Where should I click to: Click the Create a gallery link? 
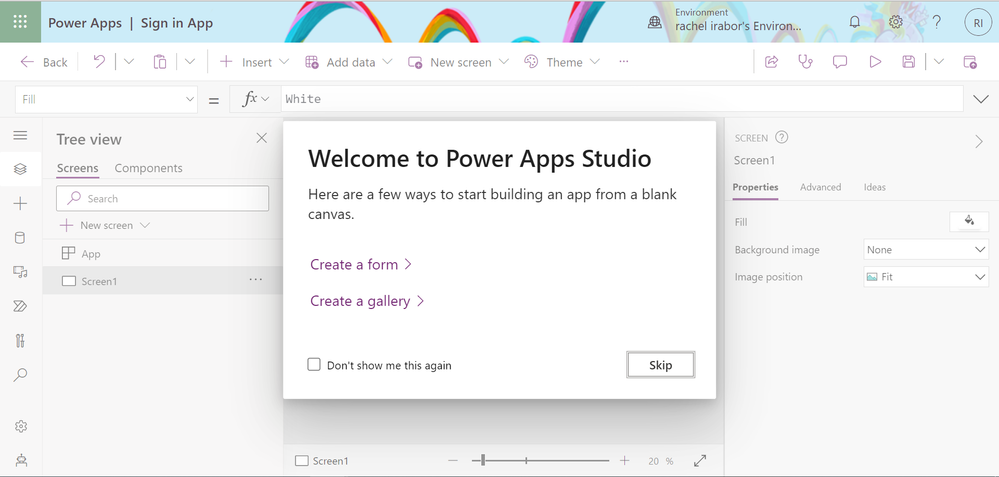pos(368,301)
